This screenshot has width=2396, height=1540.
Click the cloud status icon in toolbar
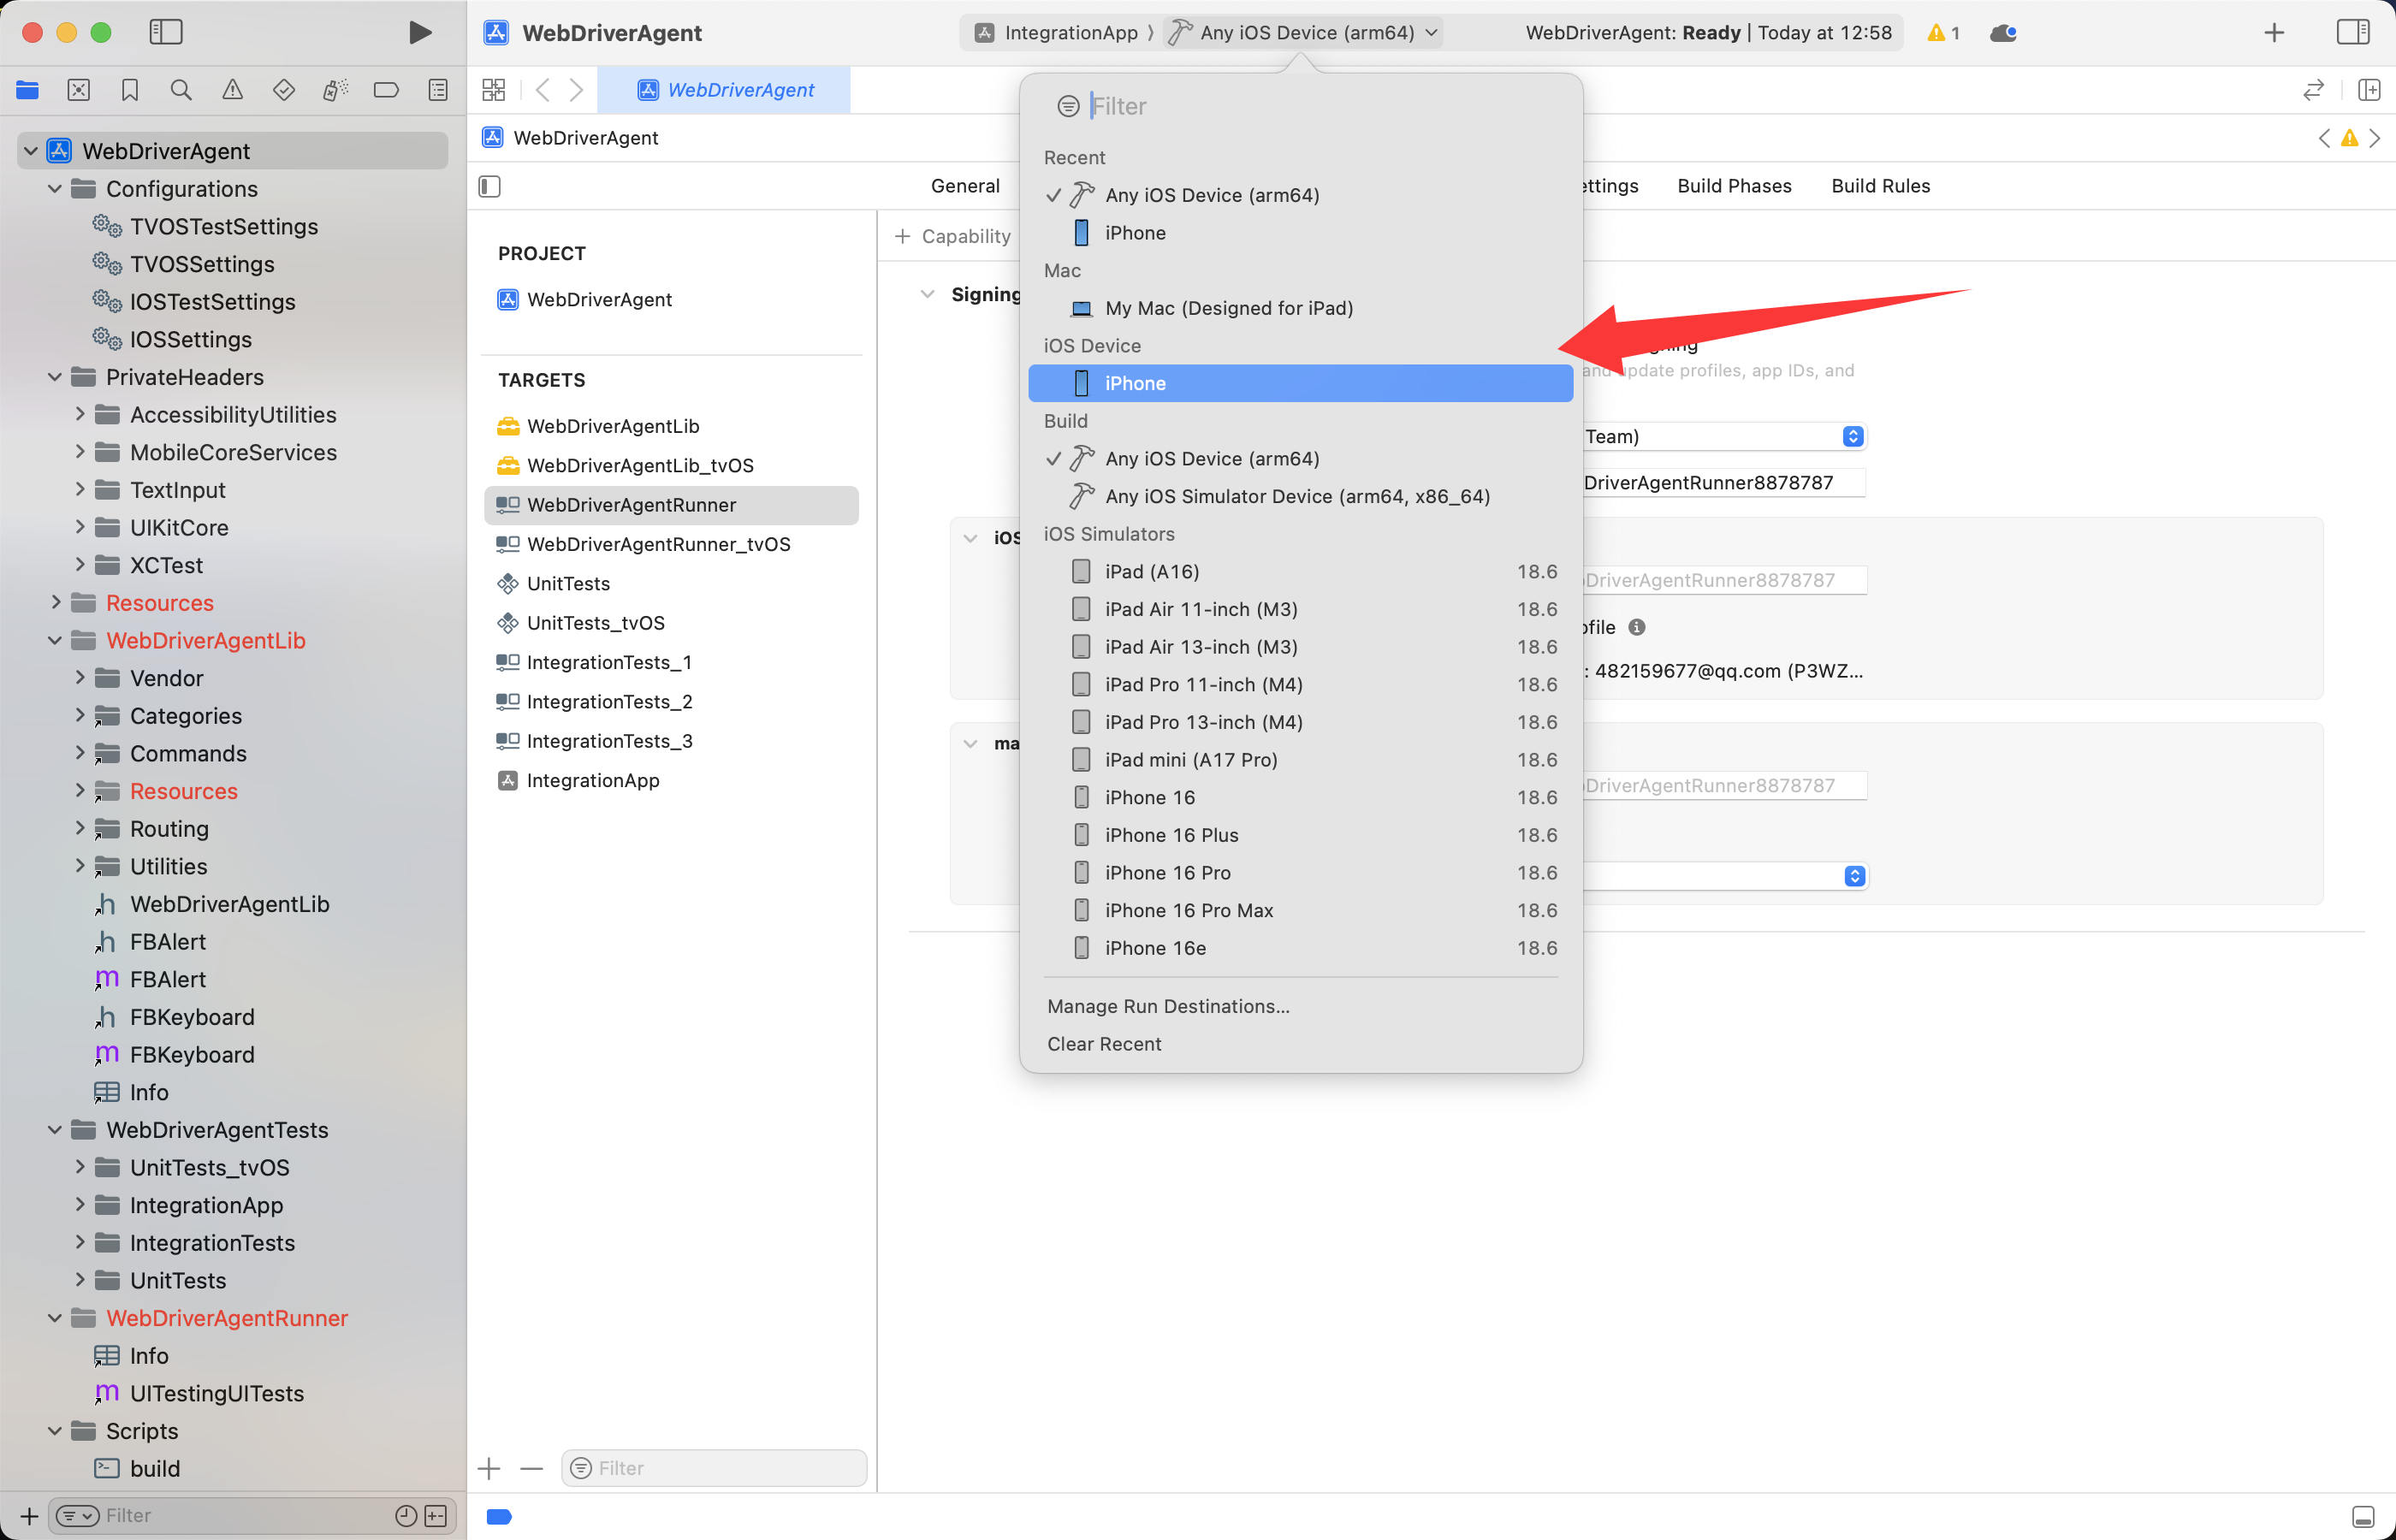[2003, 33]
